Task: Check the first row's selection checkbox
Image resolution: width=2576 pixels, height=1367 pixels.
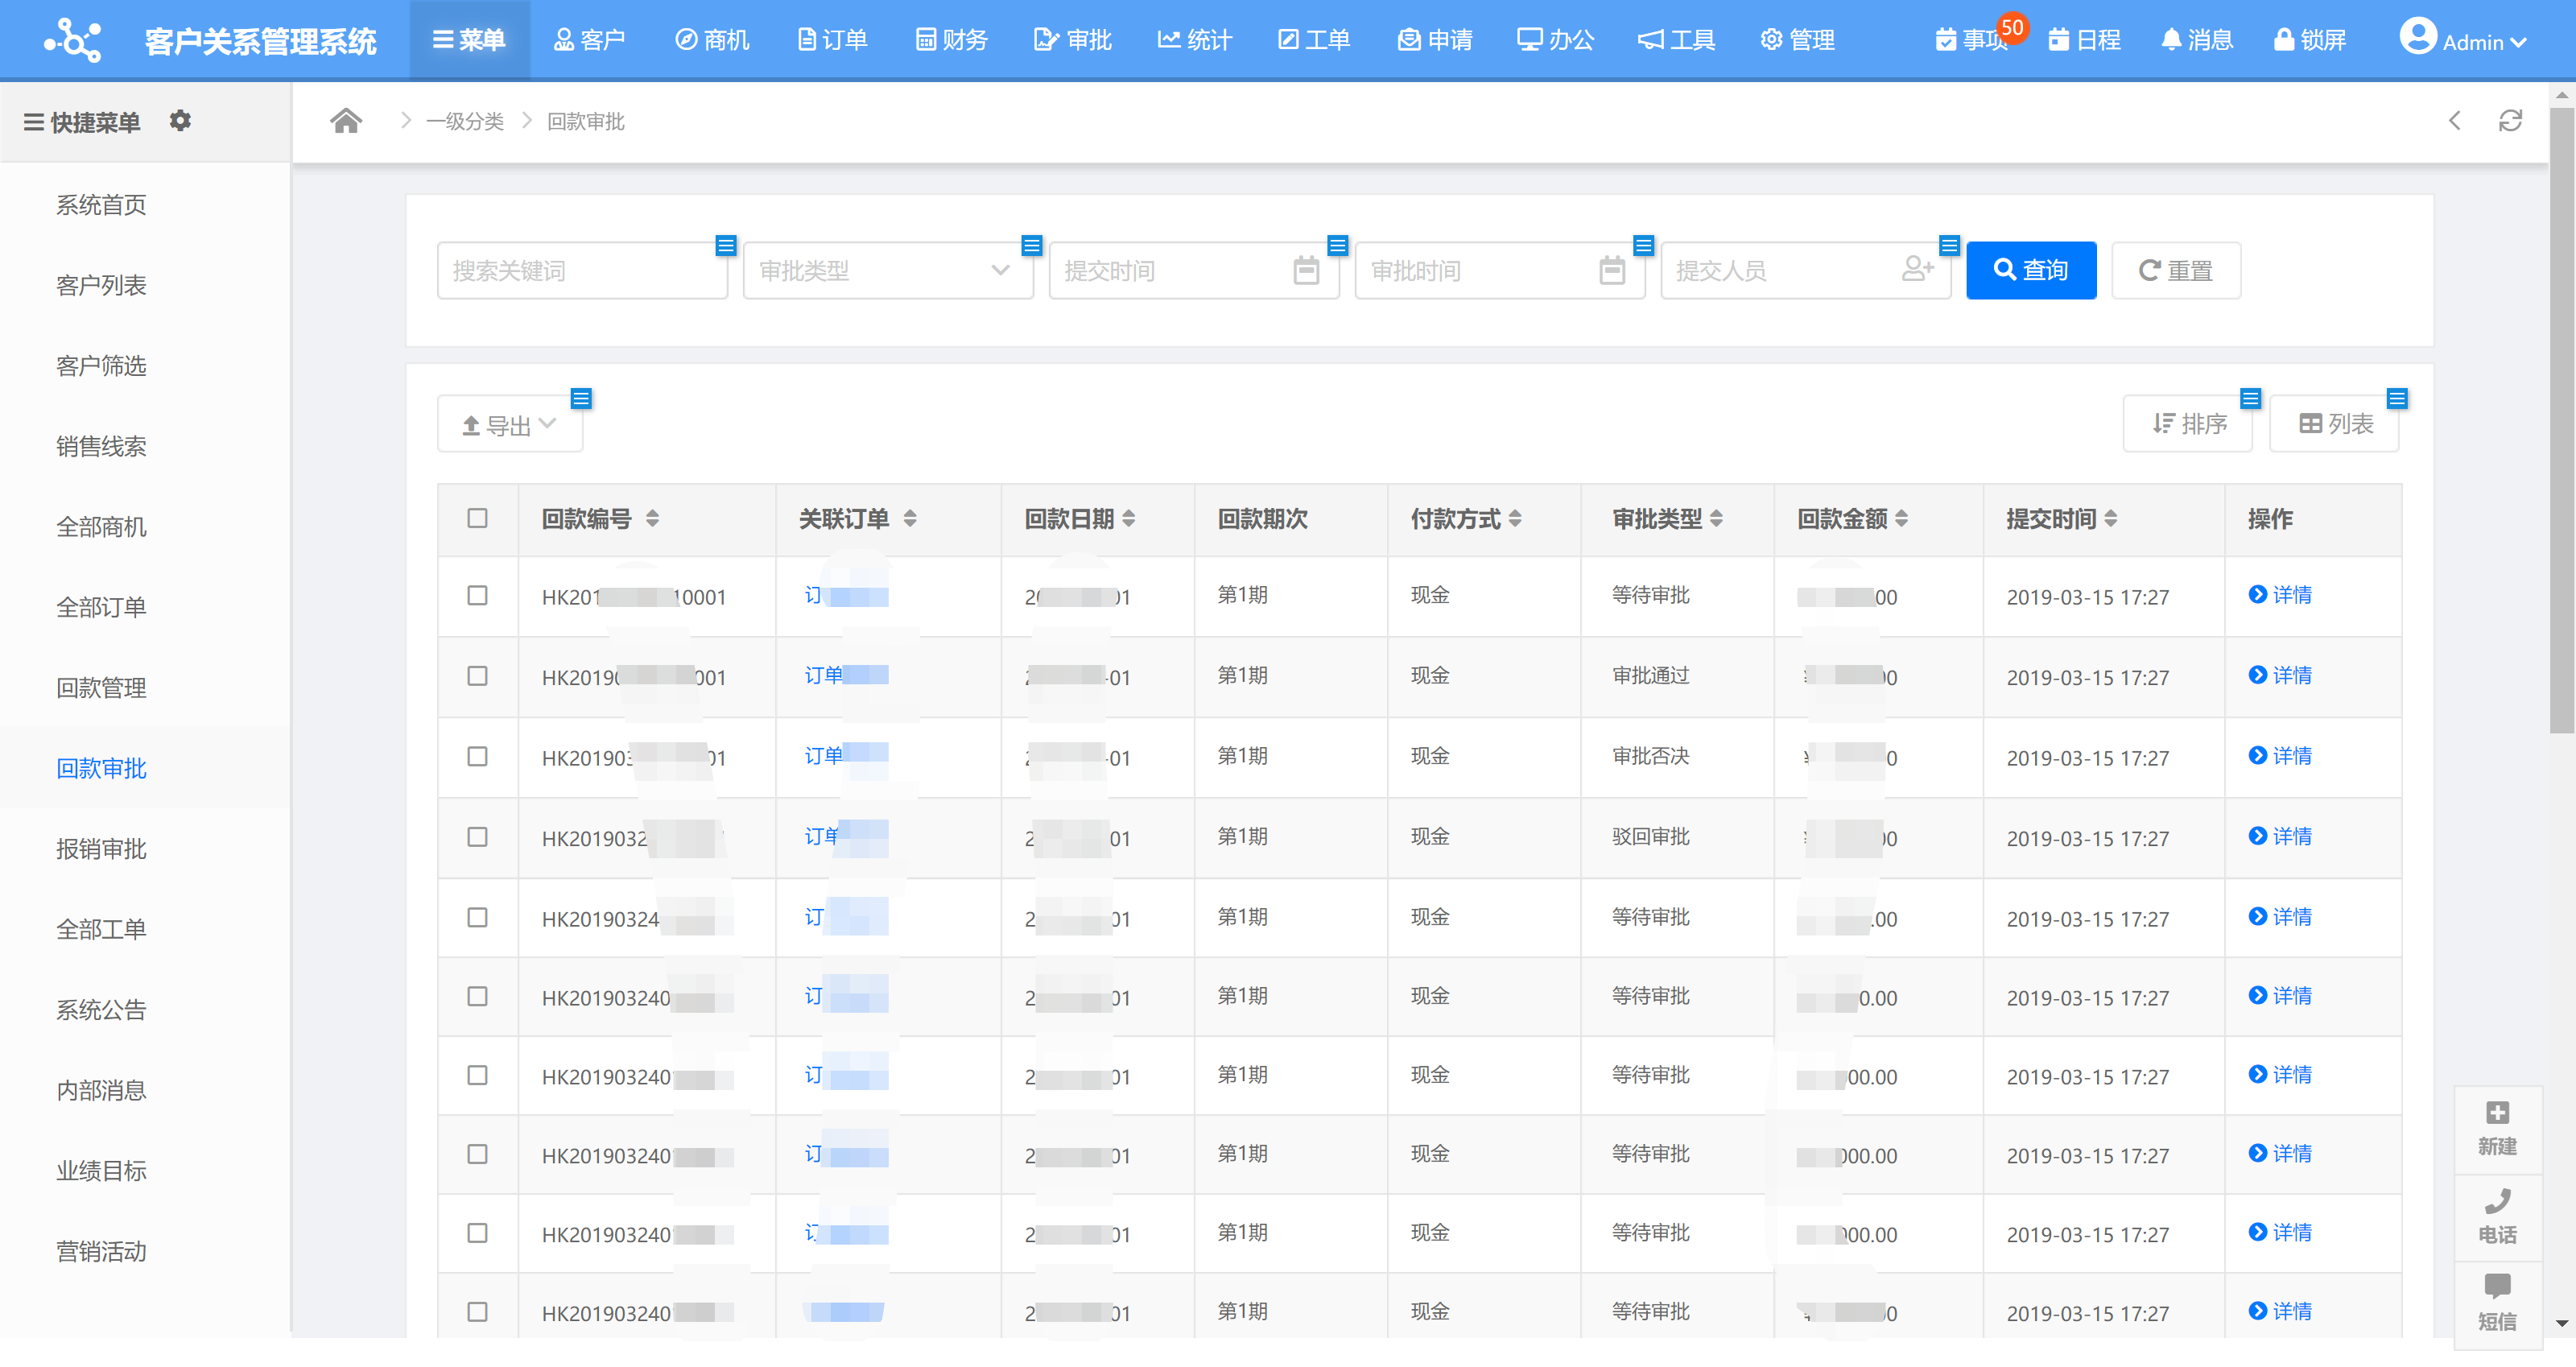Action: coord(477,596)
